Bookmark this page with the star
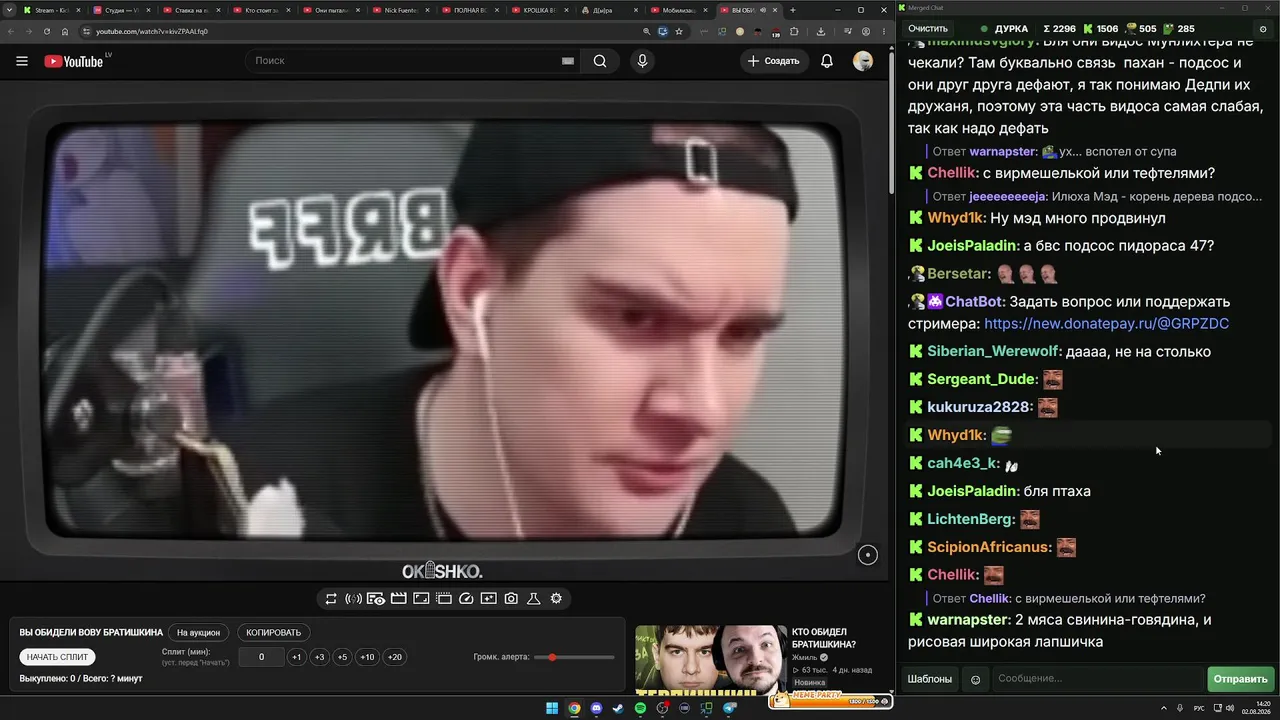Image resolution: width=1280 pixels, height=720 pixels. pos(679,31)
